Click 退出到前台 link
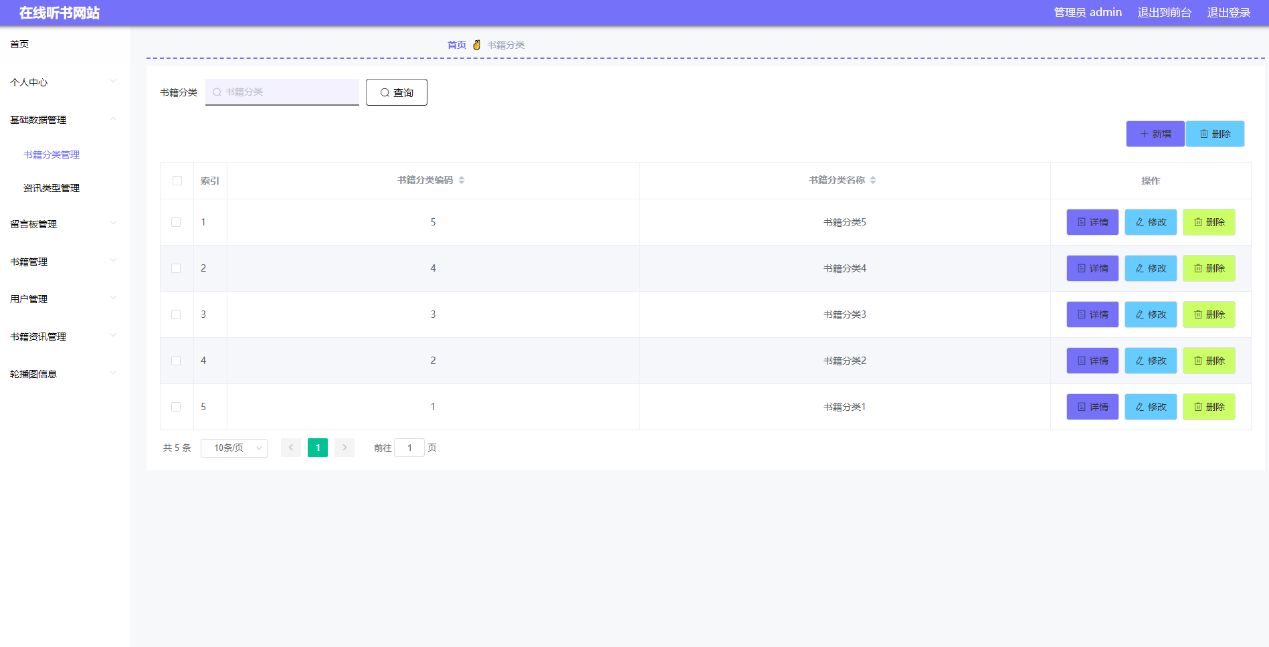The height and width of the screenshot is (647, 1269). [1164, 13]
